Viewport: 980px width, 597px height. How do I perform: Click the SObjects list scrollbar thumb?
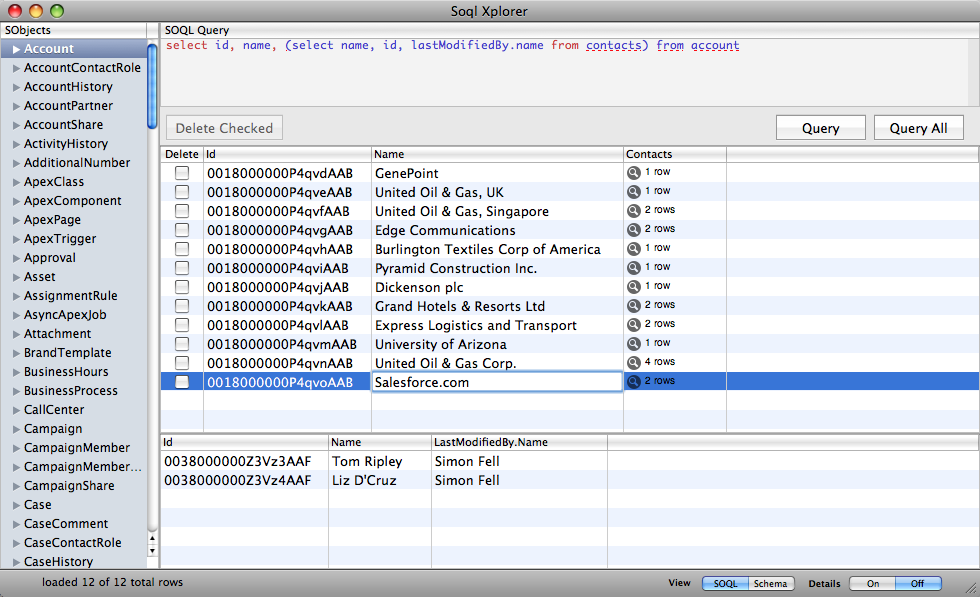point(152,86)
